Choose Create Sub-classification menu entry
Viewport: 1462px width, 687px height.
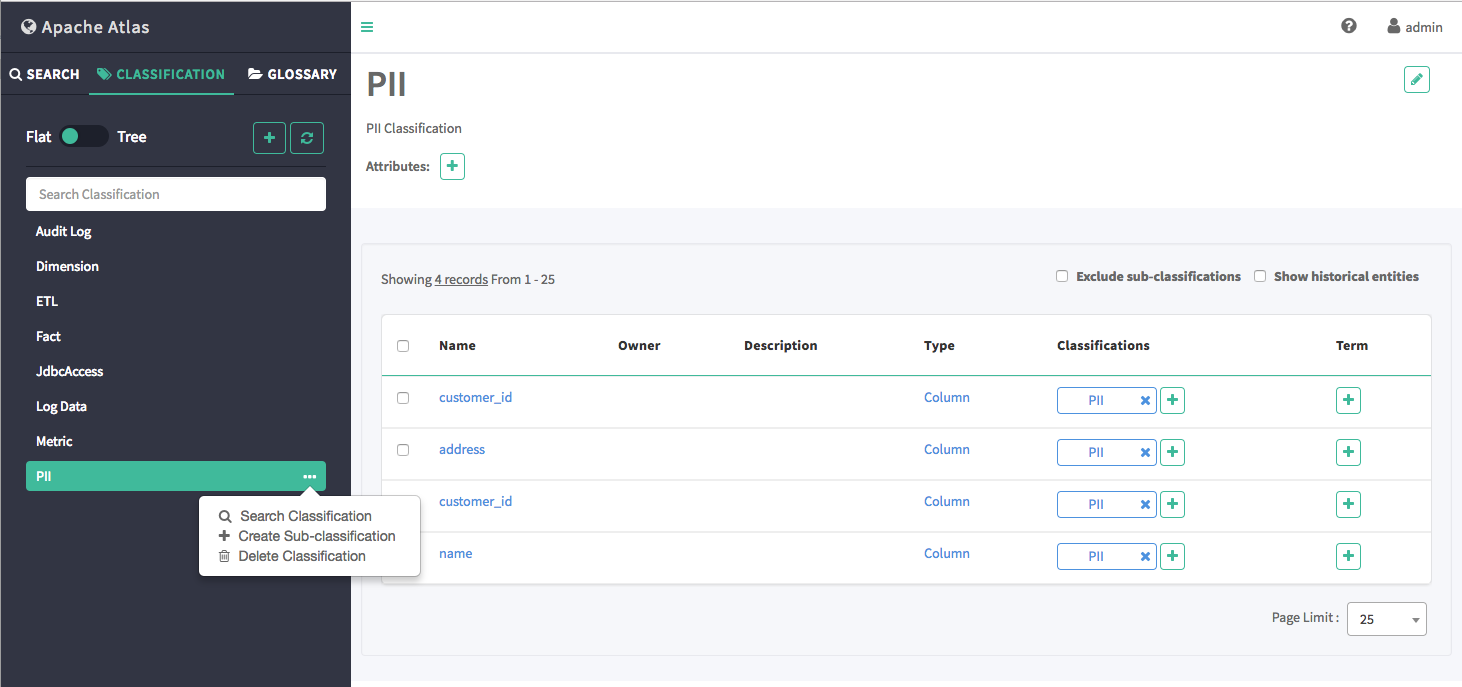coord(307,536)
